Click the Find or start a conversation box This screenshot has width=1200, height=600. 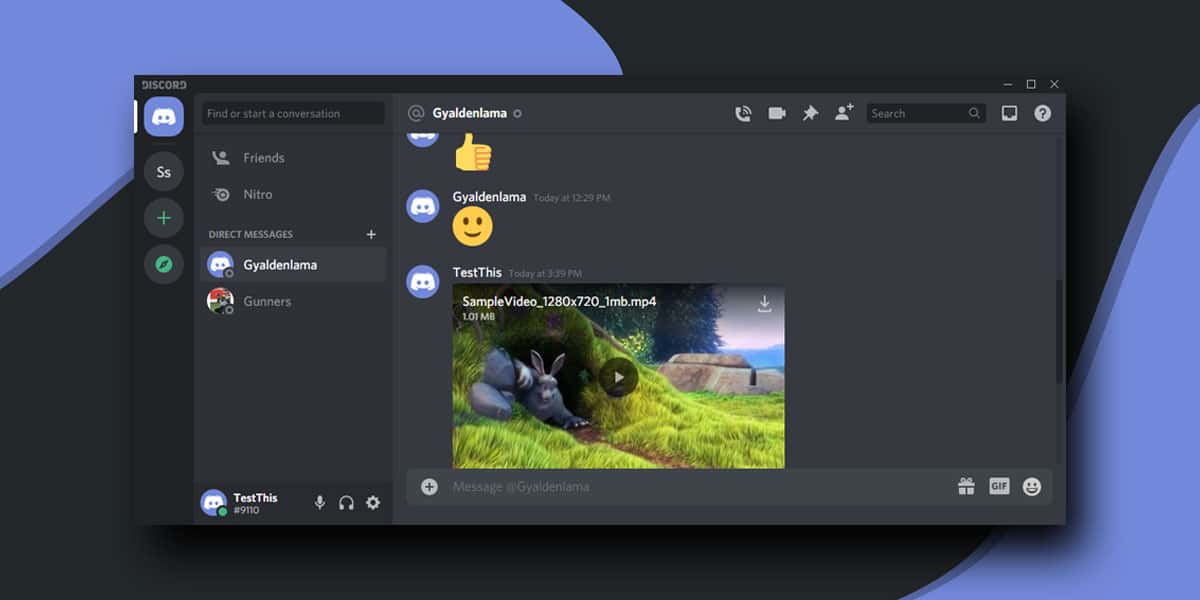pyautogui.click(x=293, y=114)
